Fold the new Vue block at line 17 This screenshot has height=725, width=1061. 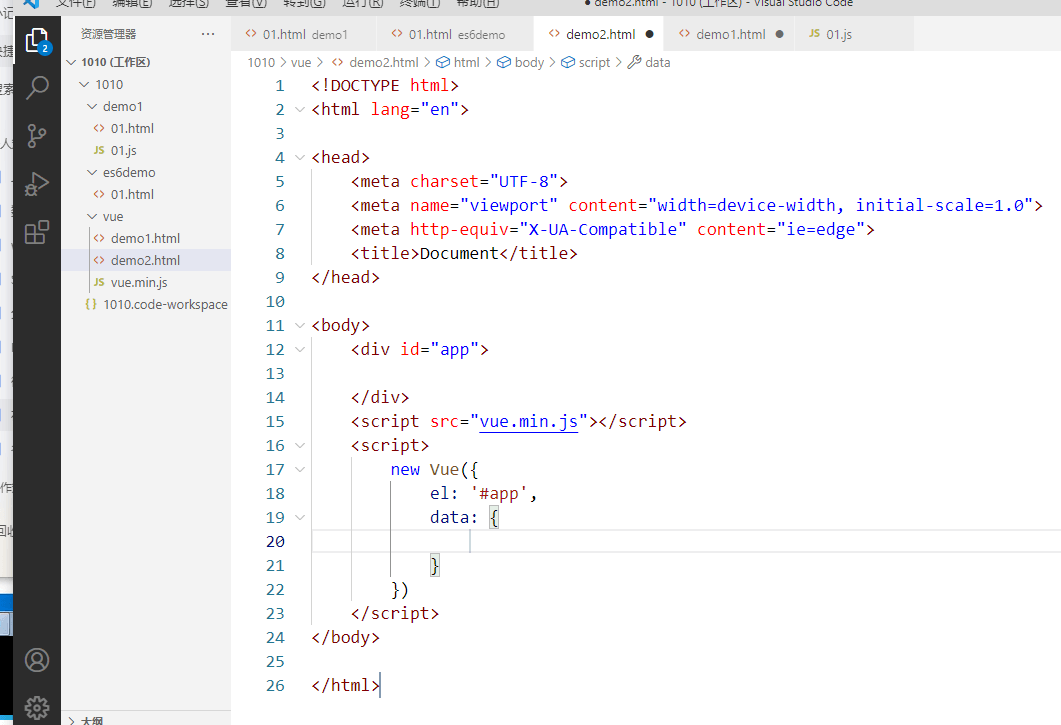[300, 469]
